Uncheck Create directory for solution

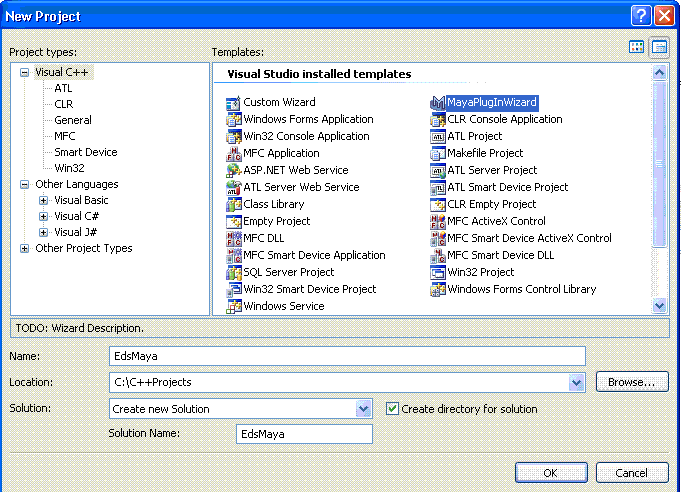point(393,409)
